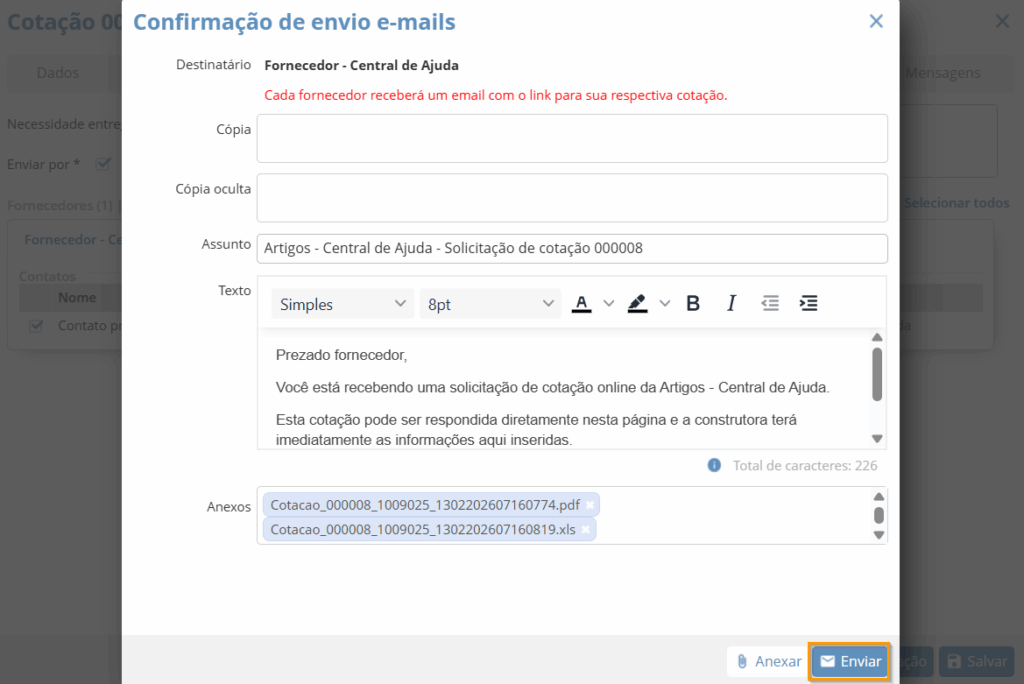Expand the highlight color options arrow
1024x684 pixels.
(x=664, y=304)
